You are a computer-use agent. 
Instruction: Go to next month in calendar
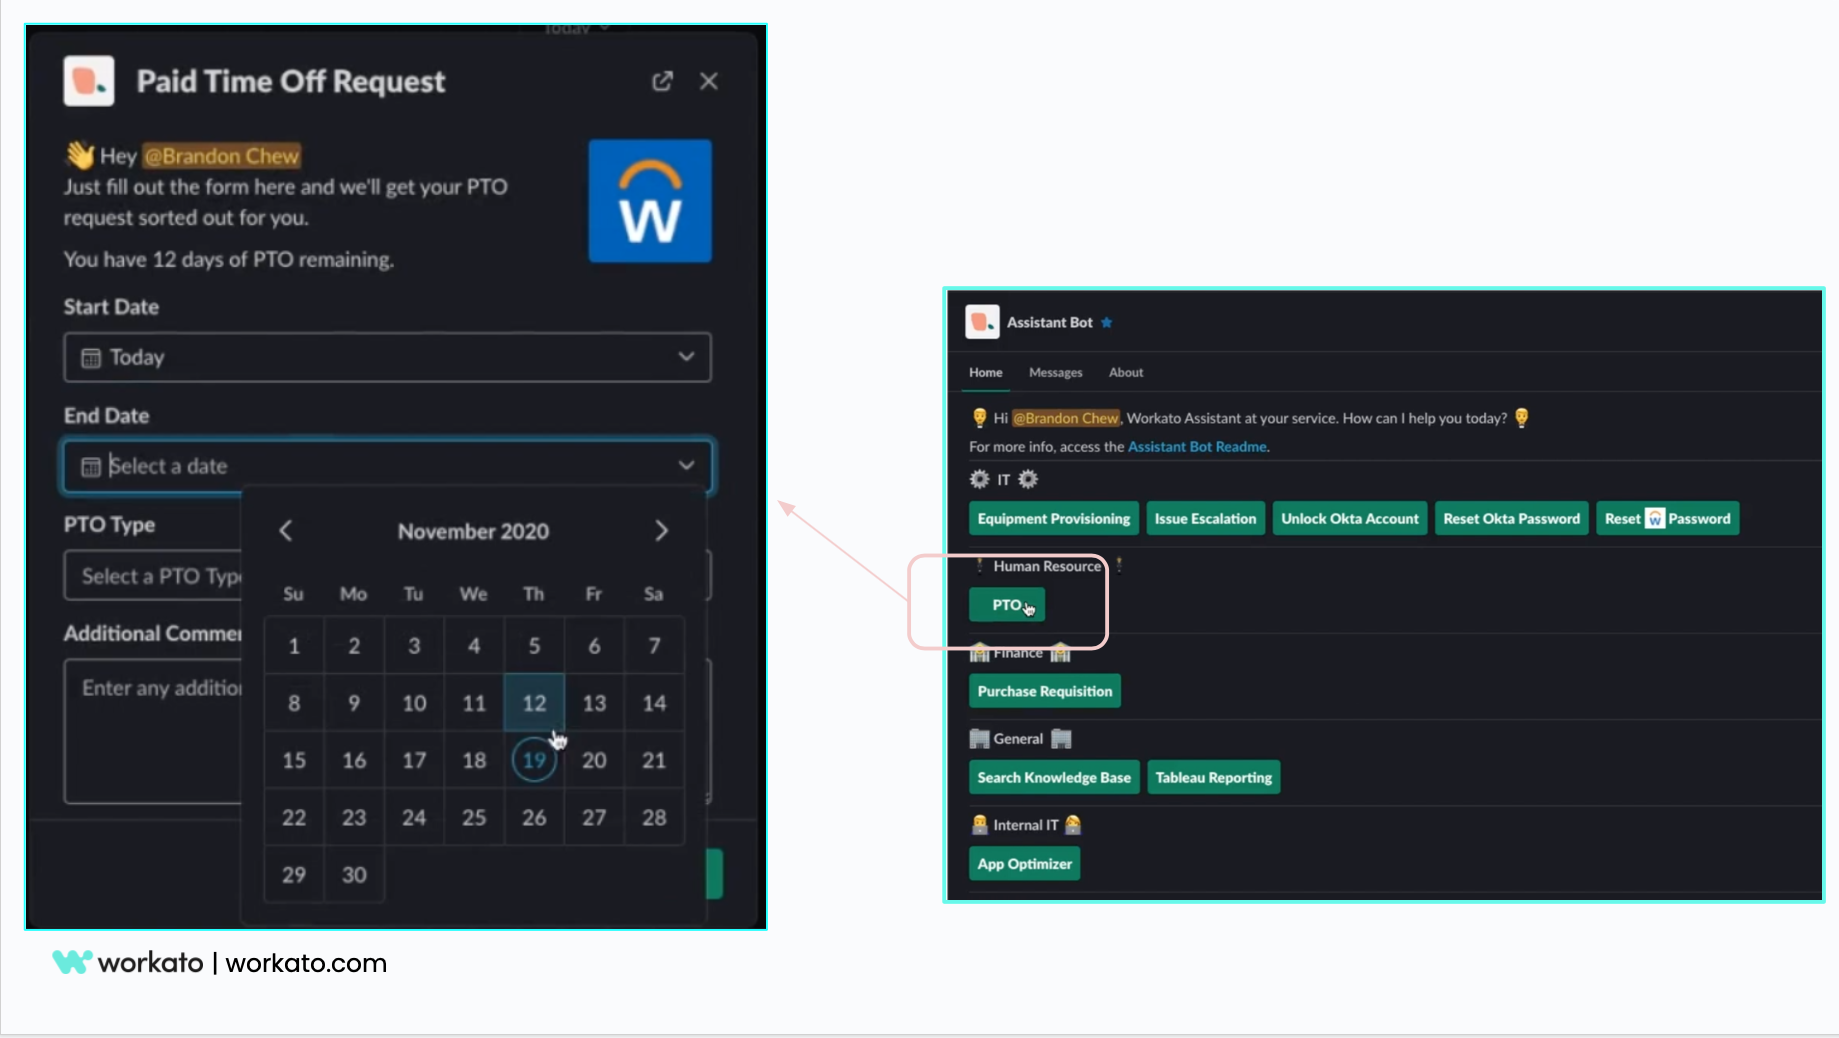point(661,531)
